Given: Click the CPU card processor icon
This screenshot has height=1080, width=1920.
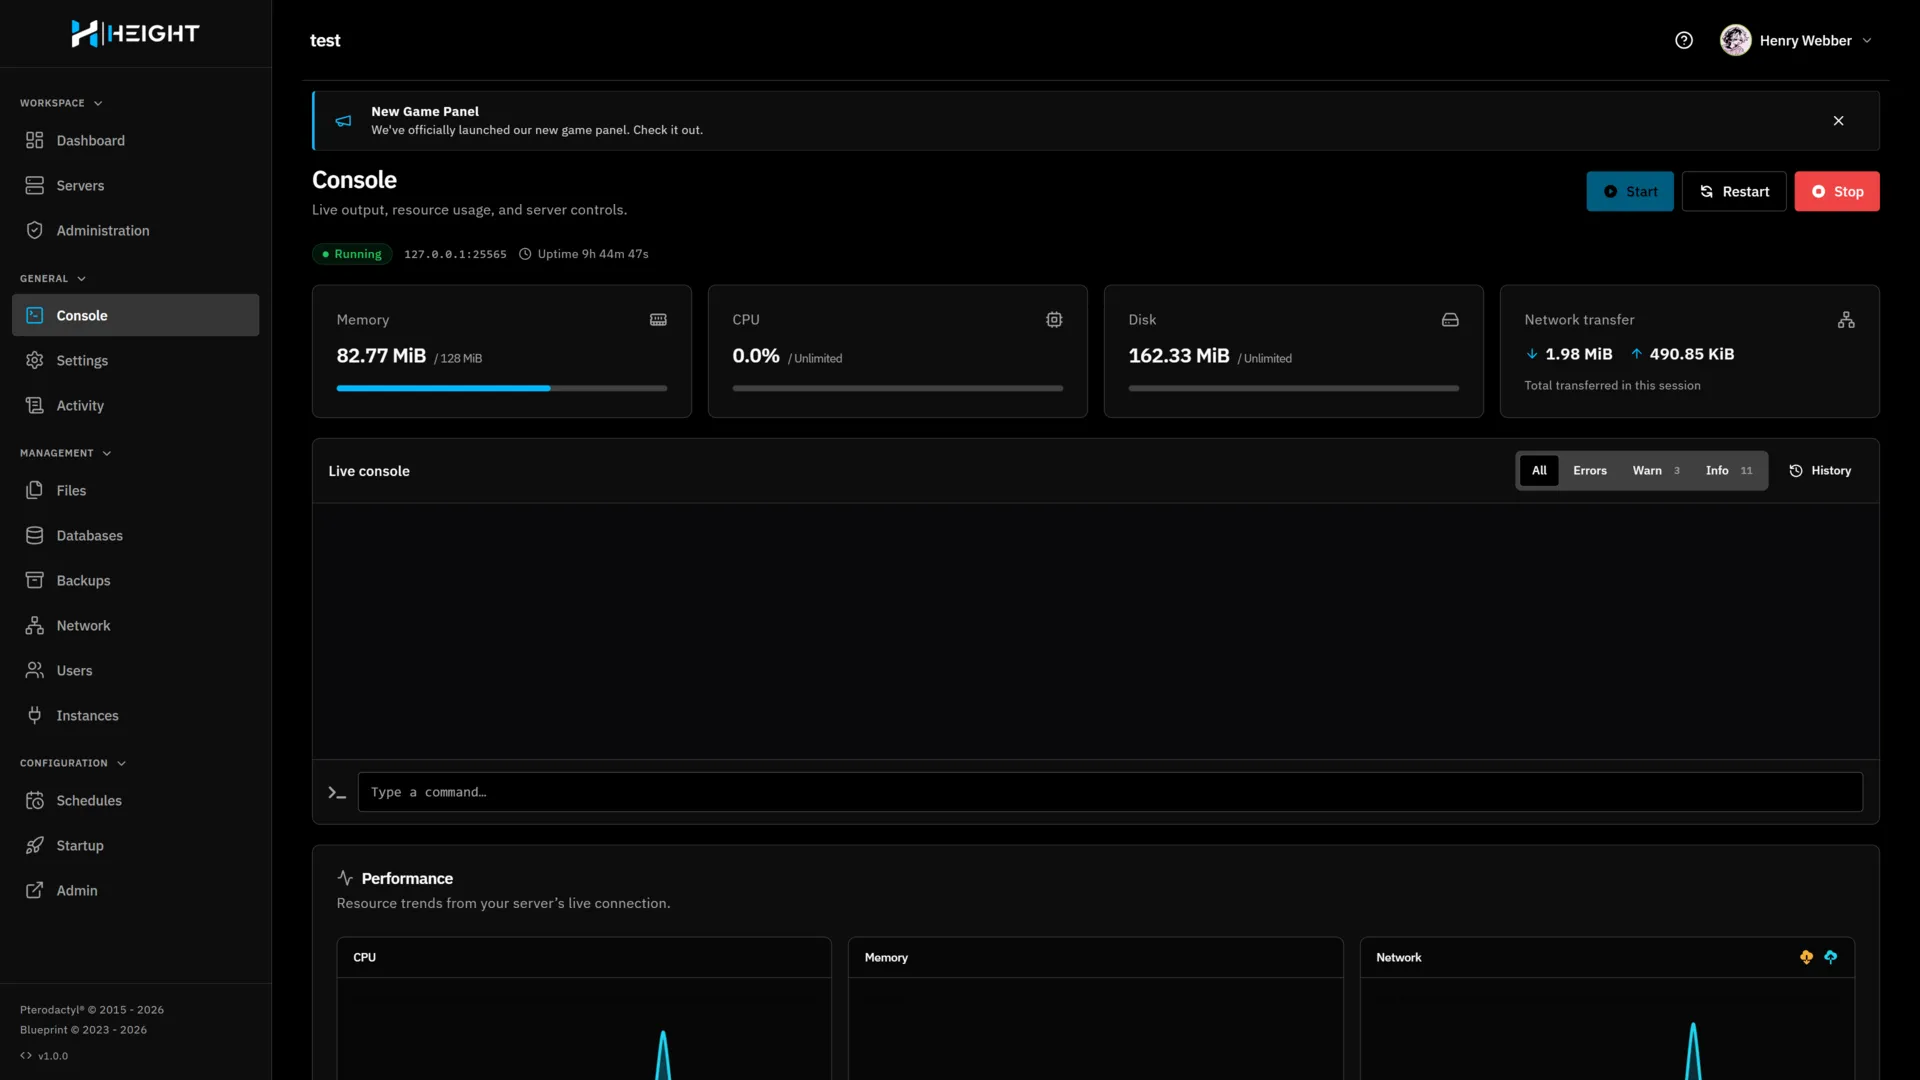Looking at the screenshot, I should click(1054, 320).
